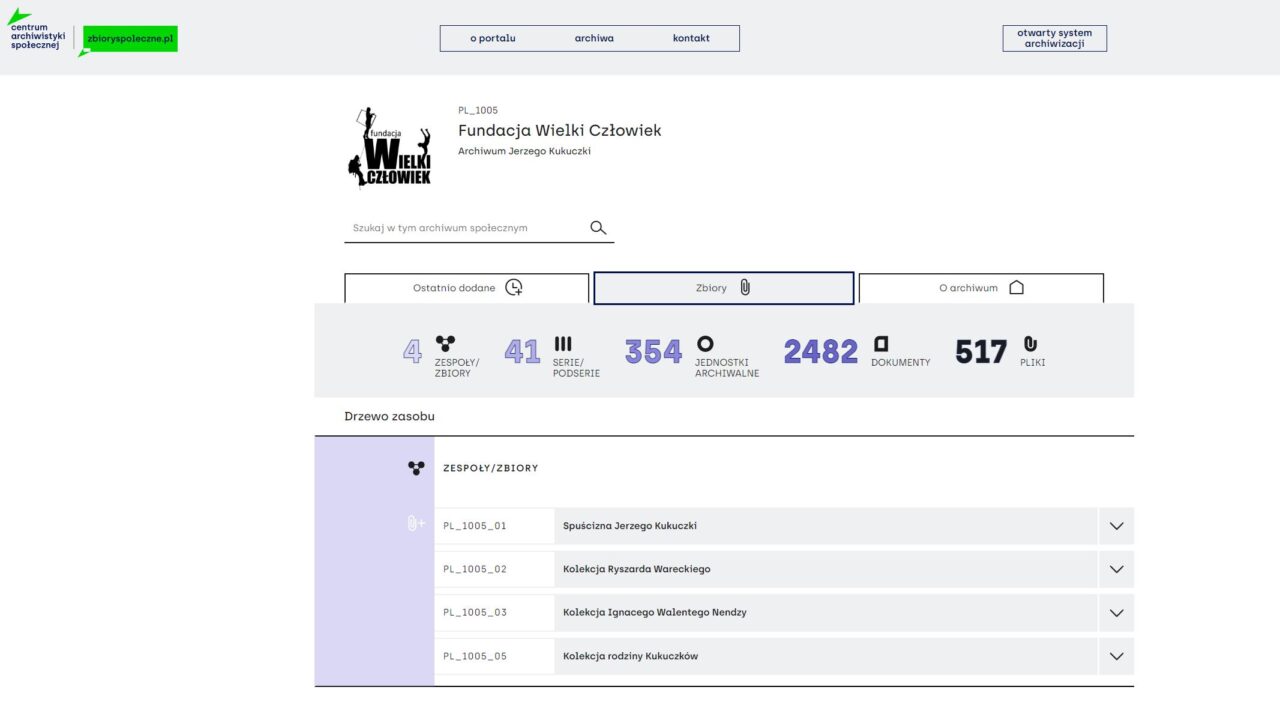Click the pliki paperclip icon
Viewport: 1280px width, 708px height.
click(x=1030, y=344)
